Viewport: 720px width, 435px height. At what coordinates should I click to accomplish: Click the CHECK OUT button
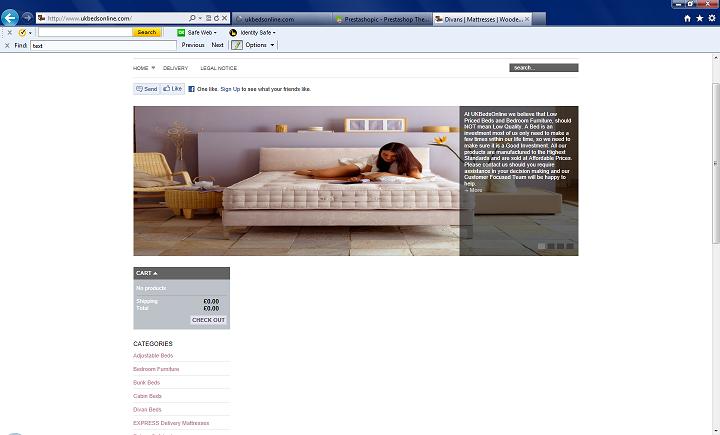(x=208, y=320)
